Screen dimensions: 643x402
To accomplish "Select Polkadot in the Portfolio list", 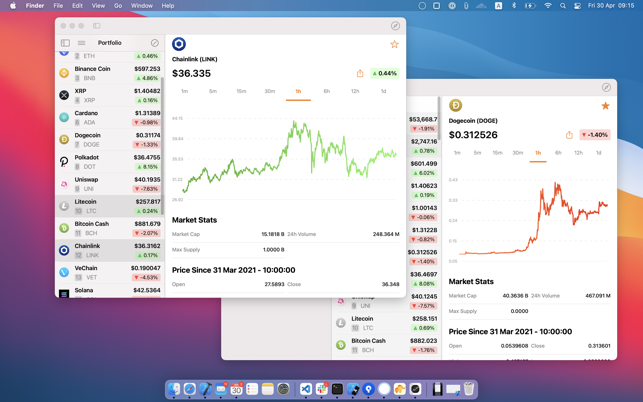I will (110, 162).
